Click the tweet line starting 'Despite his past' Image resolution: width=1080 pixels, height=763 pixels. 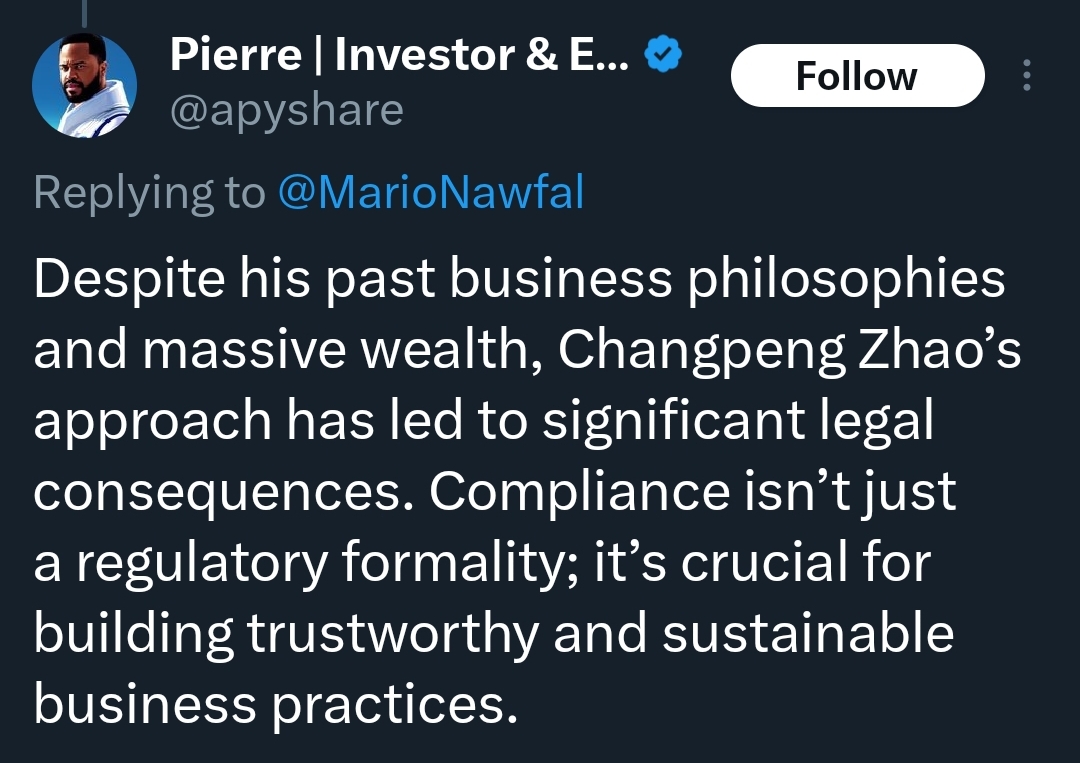pos(519,279)
